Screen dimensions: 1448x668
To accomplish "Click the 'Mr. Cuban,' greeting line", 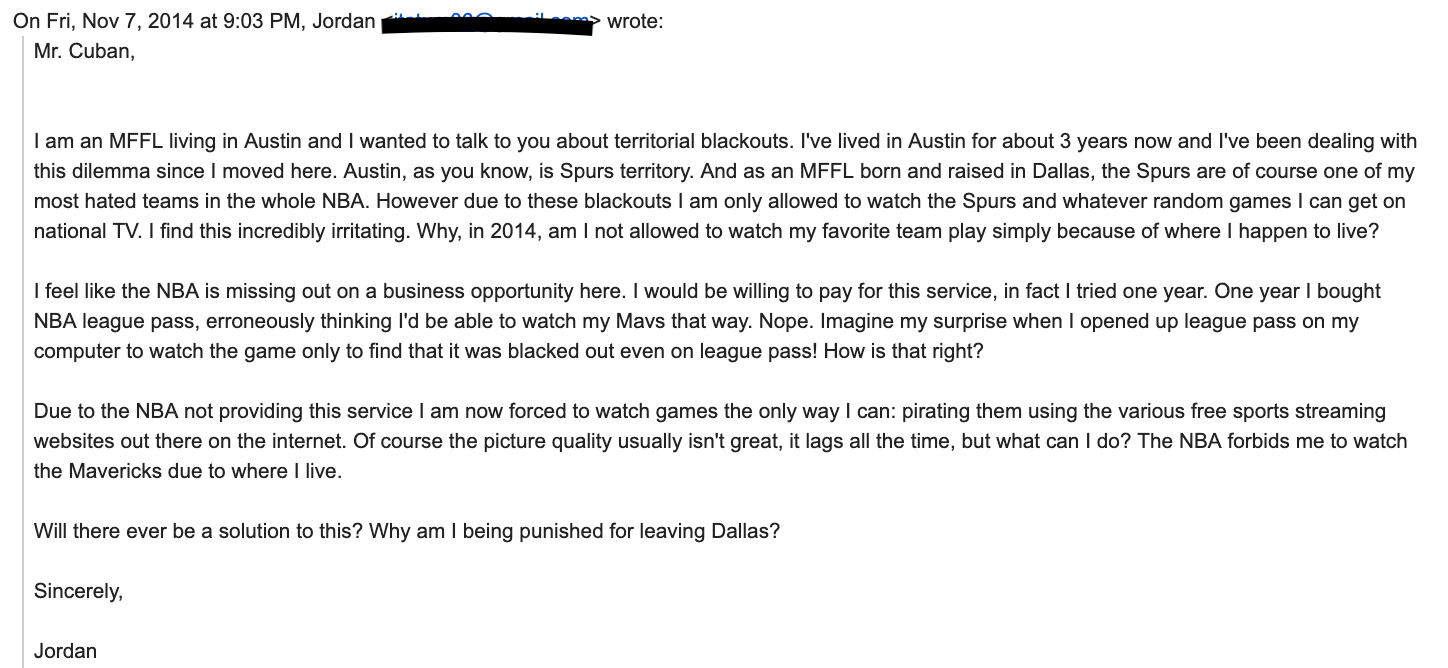I will [x=84, y=52].
